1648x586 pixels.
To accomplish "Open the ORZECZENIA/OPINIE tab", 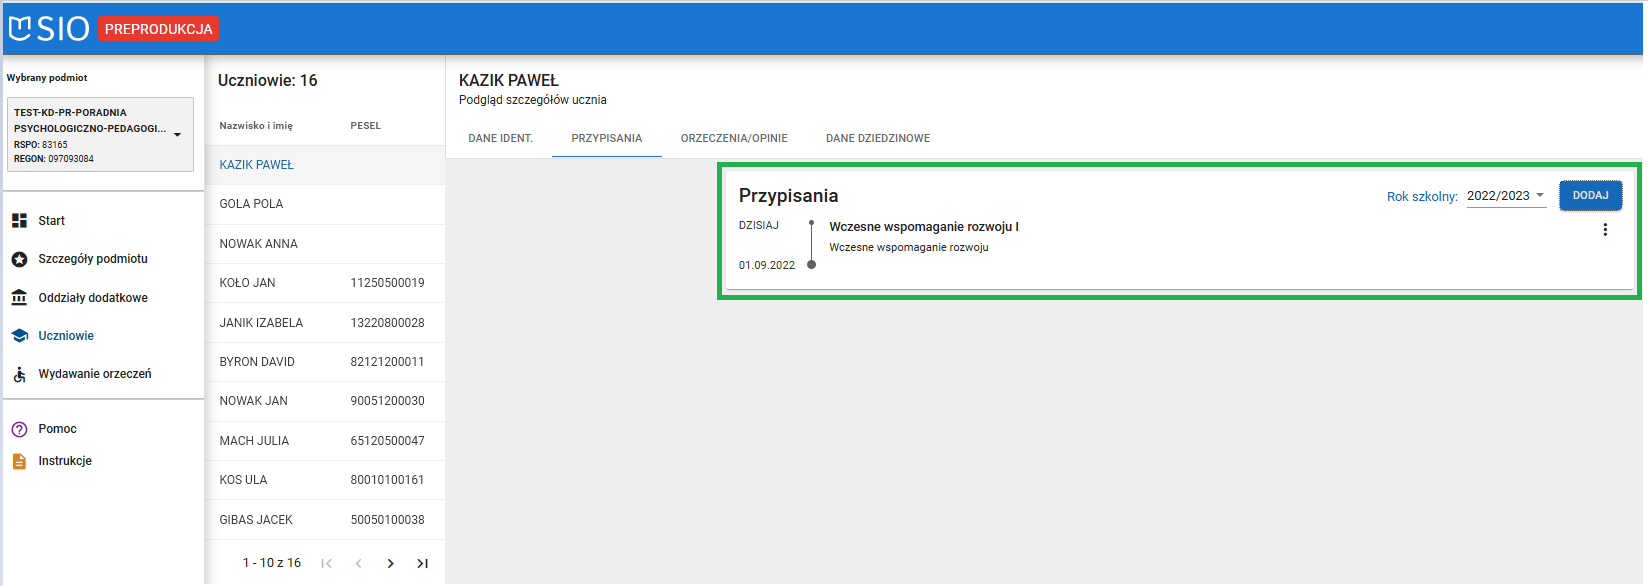I will 734,139.
